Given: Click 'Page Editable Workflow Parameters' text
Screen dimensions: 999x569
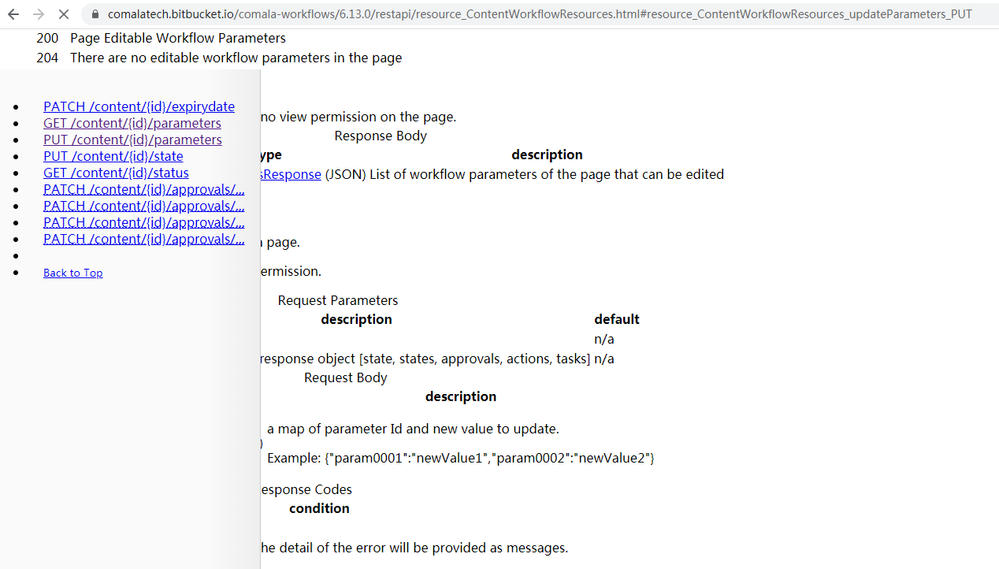Looking at the screenshot, I should [x=178, y=38].
